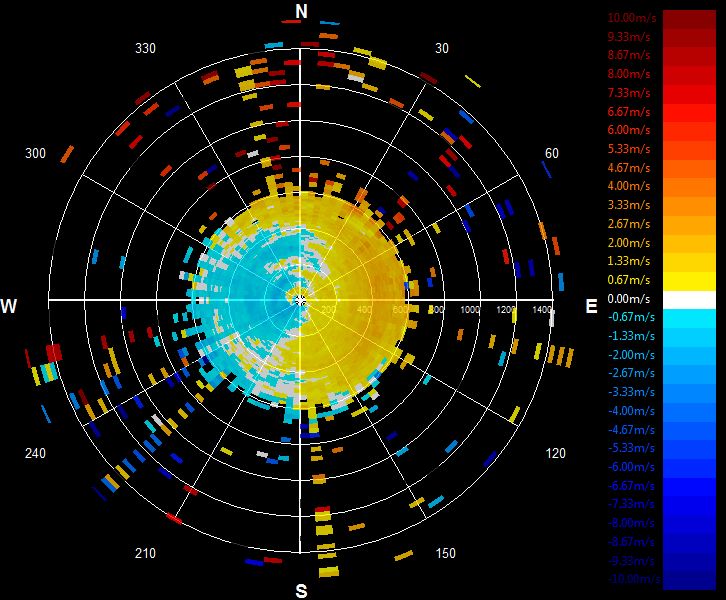Click the 400 range ring label
726x600 pixels.
point(364,309)
